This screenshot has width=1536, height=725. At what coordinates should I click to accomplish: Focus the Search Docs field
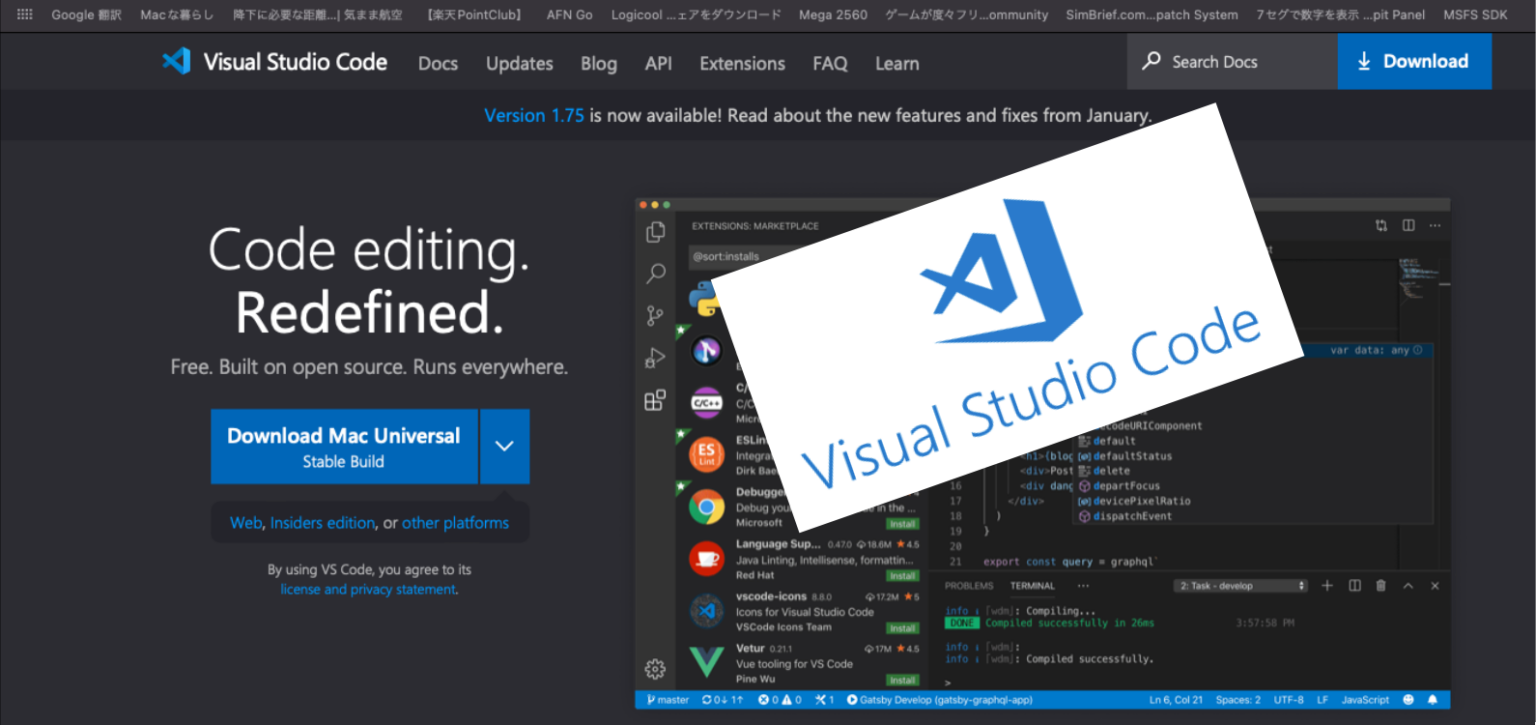pos(1232,61)
